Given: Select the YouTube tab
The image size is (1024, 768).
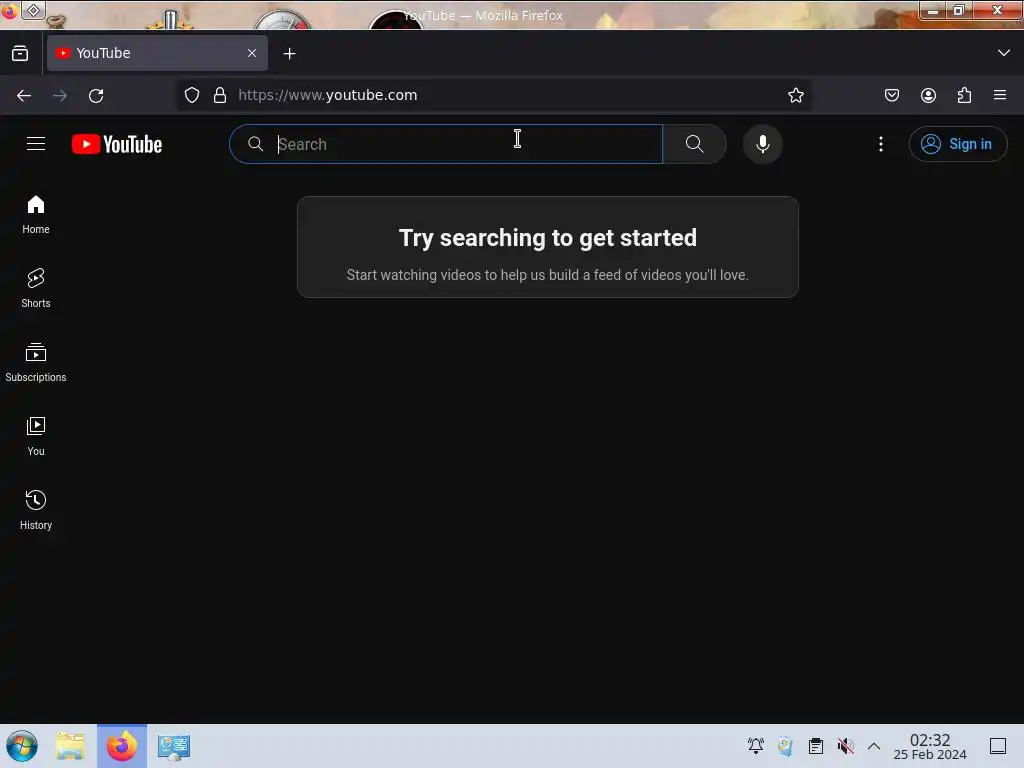Looking at the screenshot, I should point(157,53).
